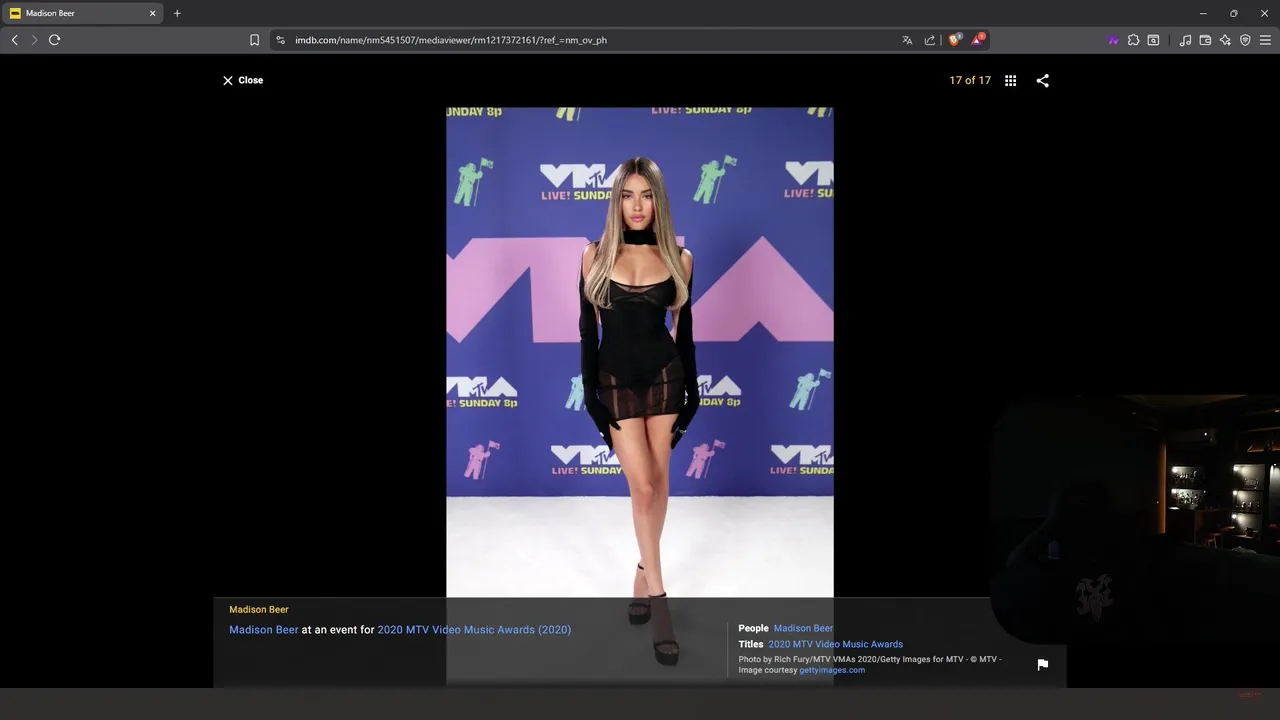Open 2020 MTV Video Music Awards (2020) caption link
The height and width of the screenshot is (720, 1280).
(474, 630)
